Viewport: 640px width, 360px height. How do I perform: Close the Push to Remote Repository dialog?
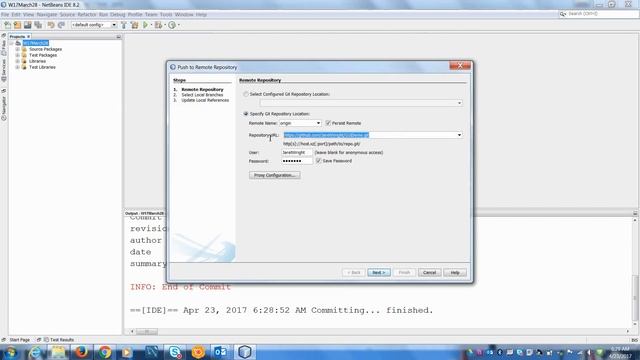460,66
